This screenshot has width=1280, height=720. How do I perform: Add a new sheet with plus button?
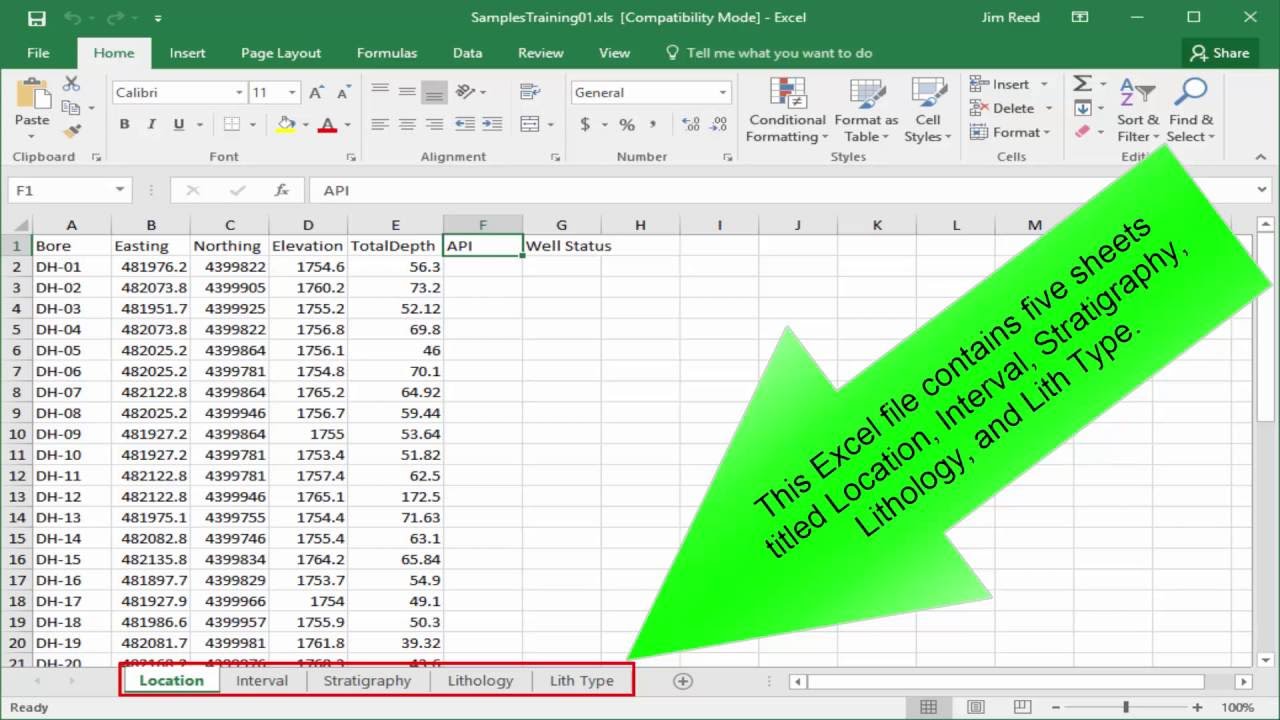(683, 681)
